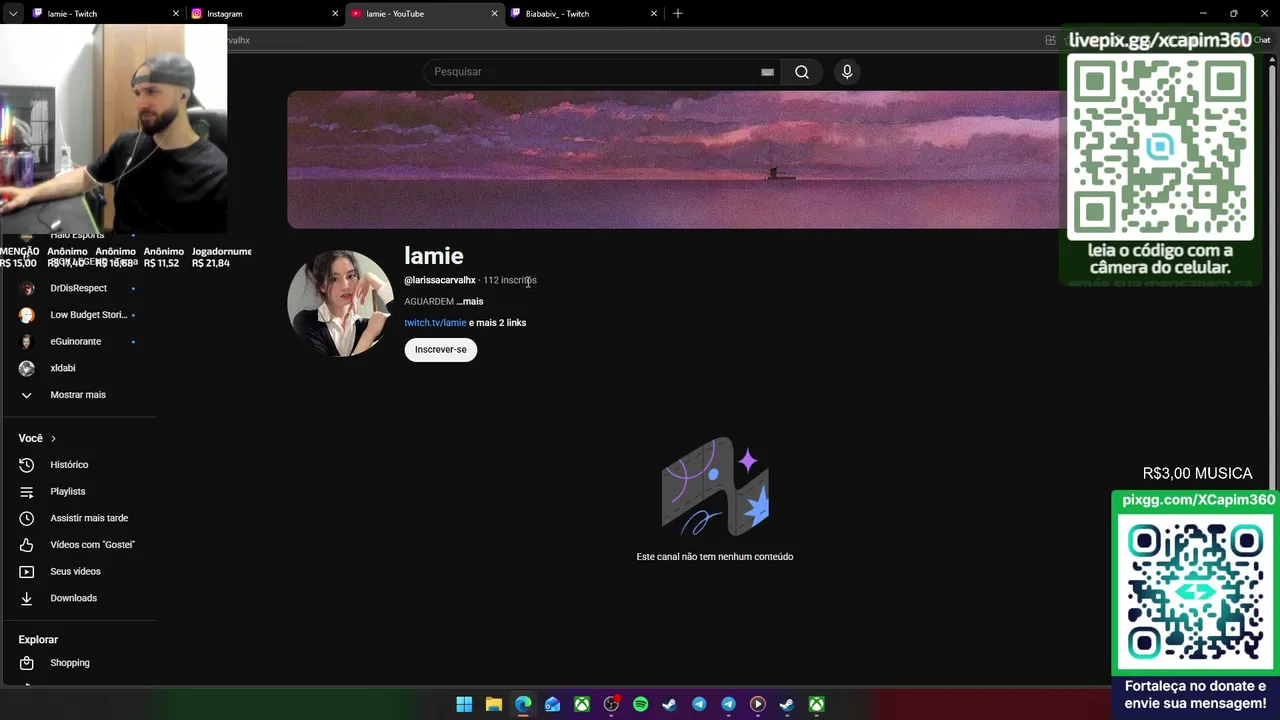The width and height of the screenshot is (1280, 720).
Task: Close the Biababiv_ - Twitch tab
Action: click(x=654, y=14)
